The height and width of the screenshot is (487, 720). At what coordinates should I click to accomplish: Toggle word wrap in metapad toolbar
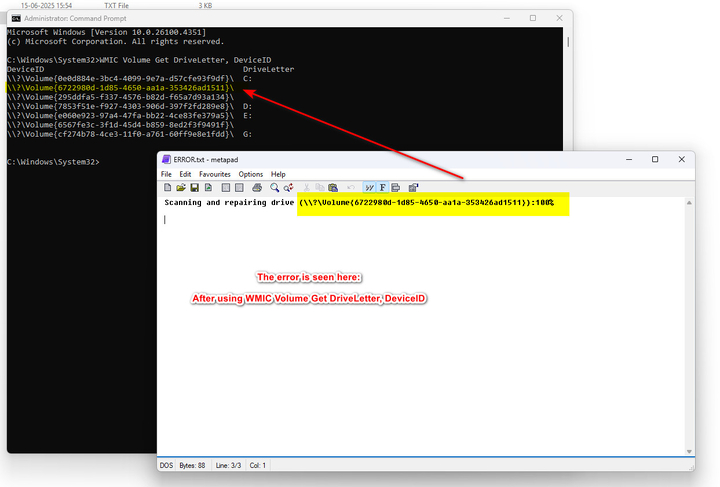point(369,187)
